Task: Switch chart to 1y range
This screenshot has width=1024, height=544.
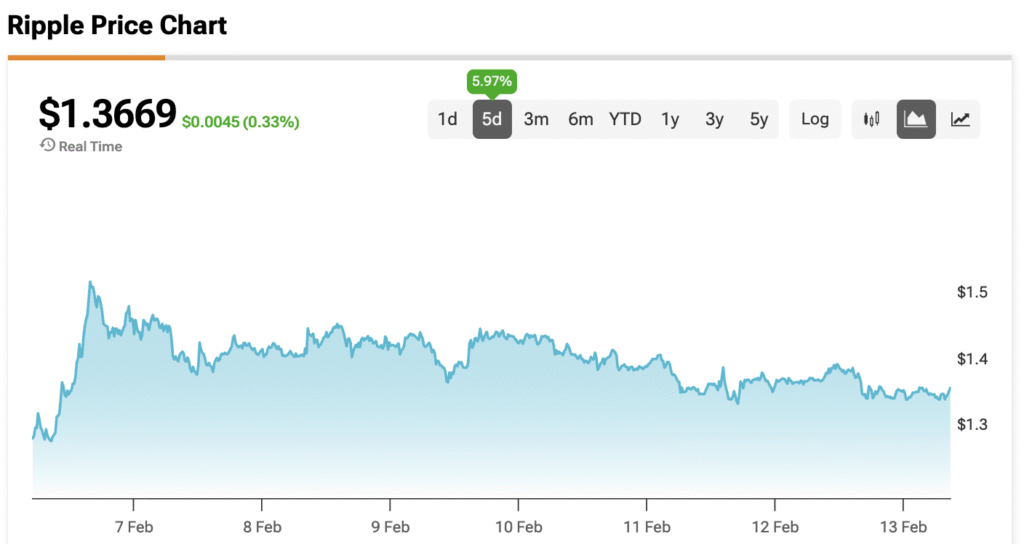Action: click(x=670, y=119)
